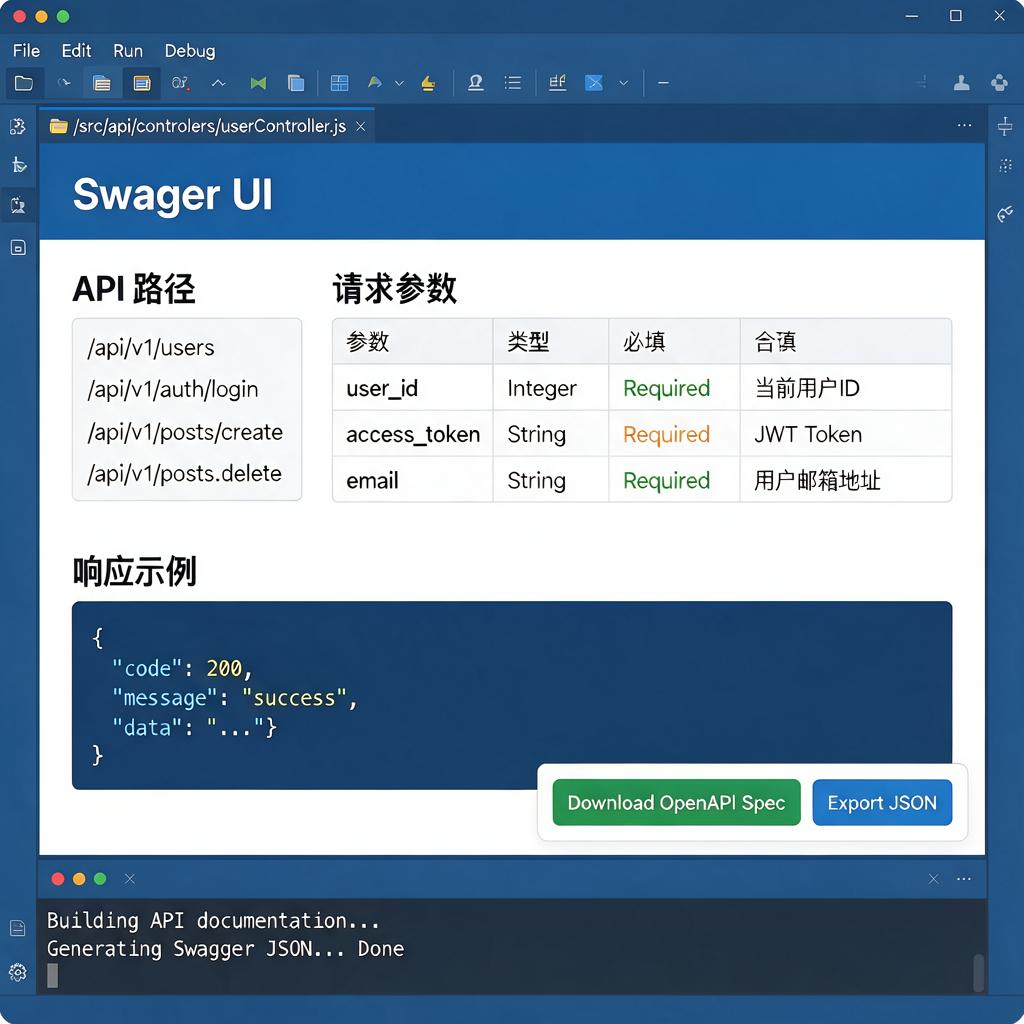Click the blue-green pen toolbar icon
Screen dimensions: 1024x1024
(x=375, y=82)
